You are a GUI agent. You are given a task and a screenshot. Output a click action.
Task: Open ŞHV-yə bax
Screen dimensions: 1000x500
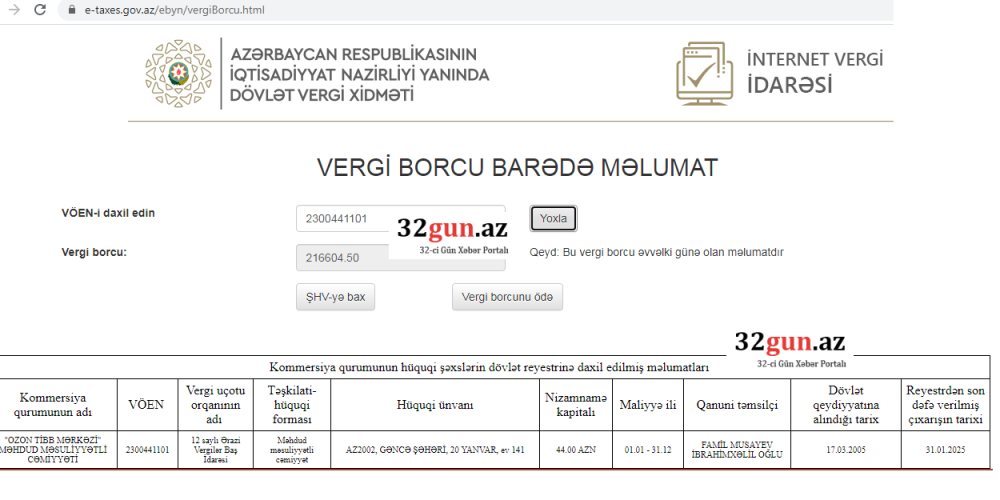pyautogui.click(x=335, y=297)
